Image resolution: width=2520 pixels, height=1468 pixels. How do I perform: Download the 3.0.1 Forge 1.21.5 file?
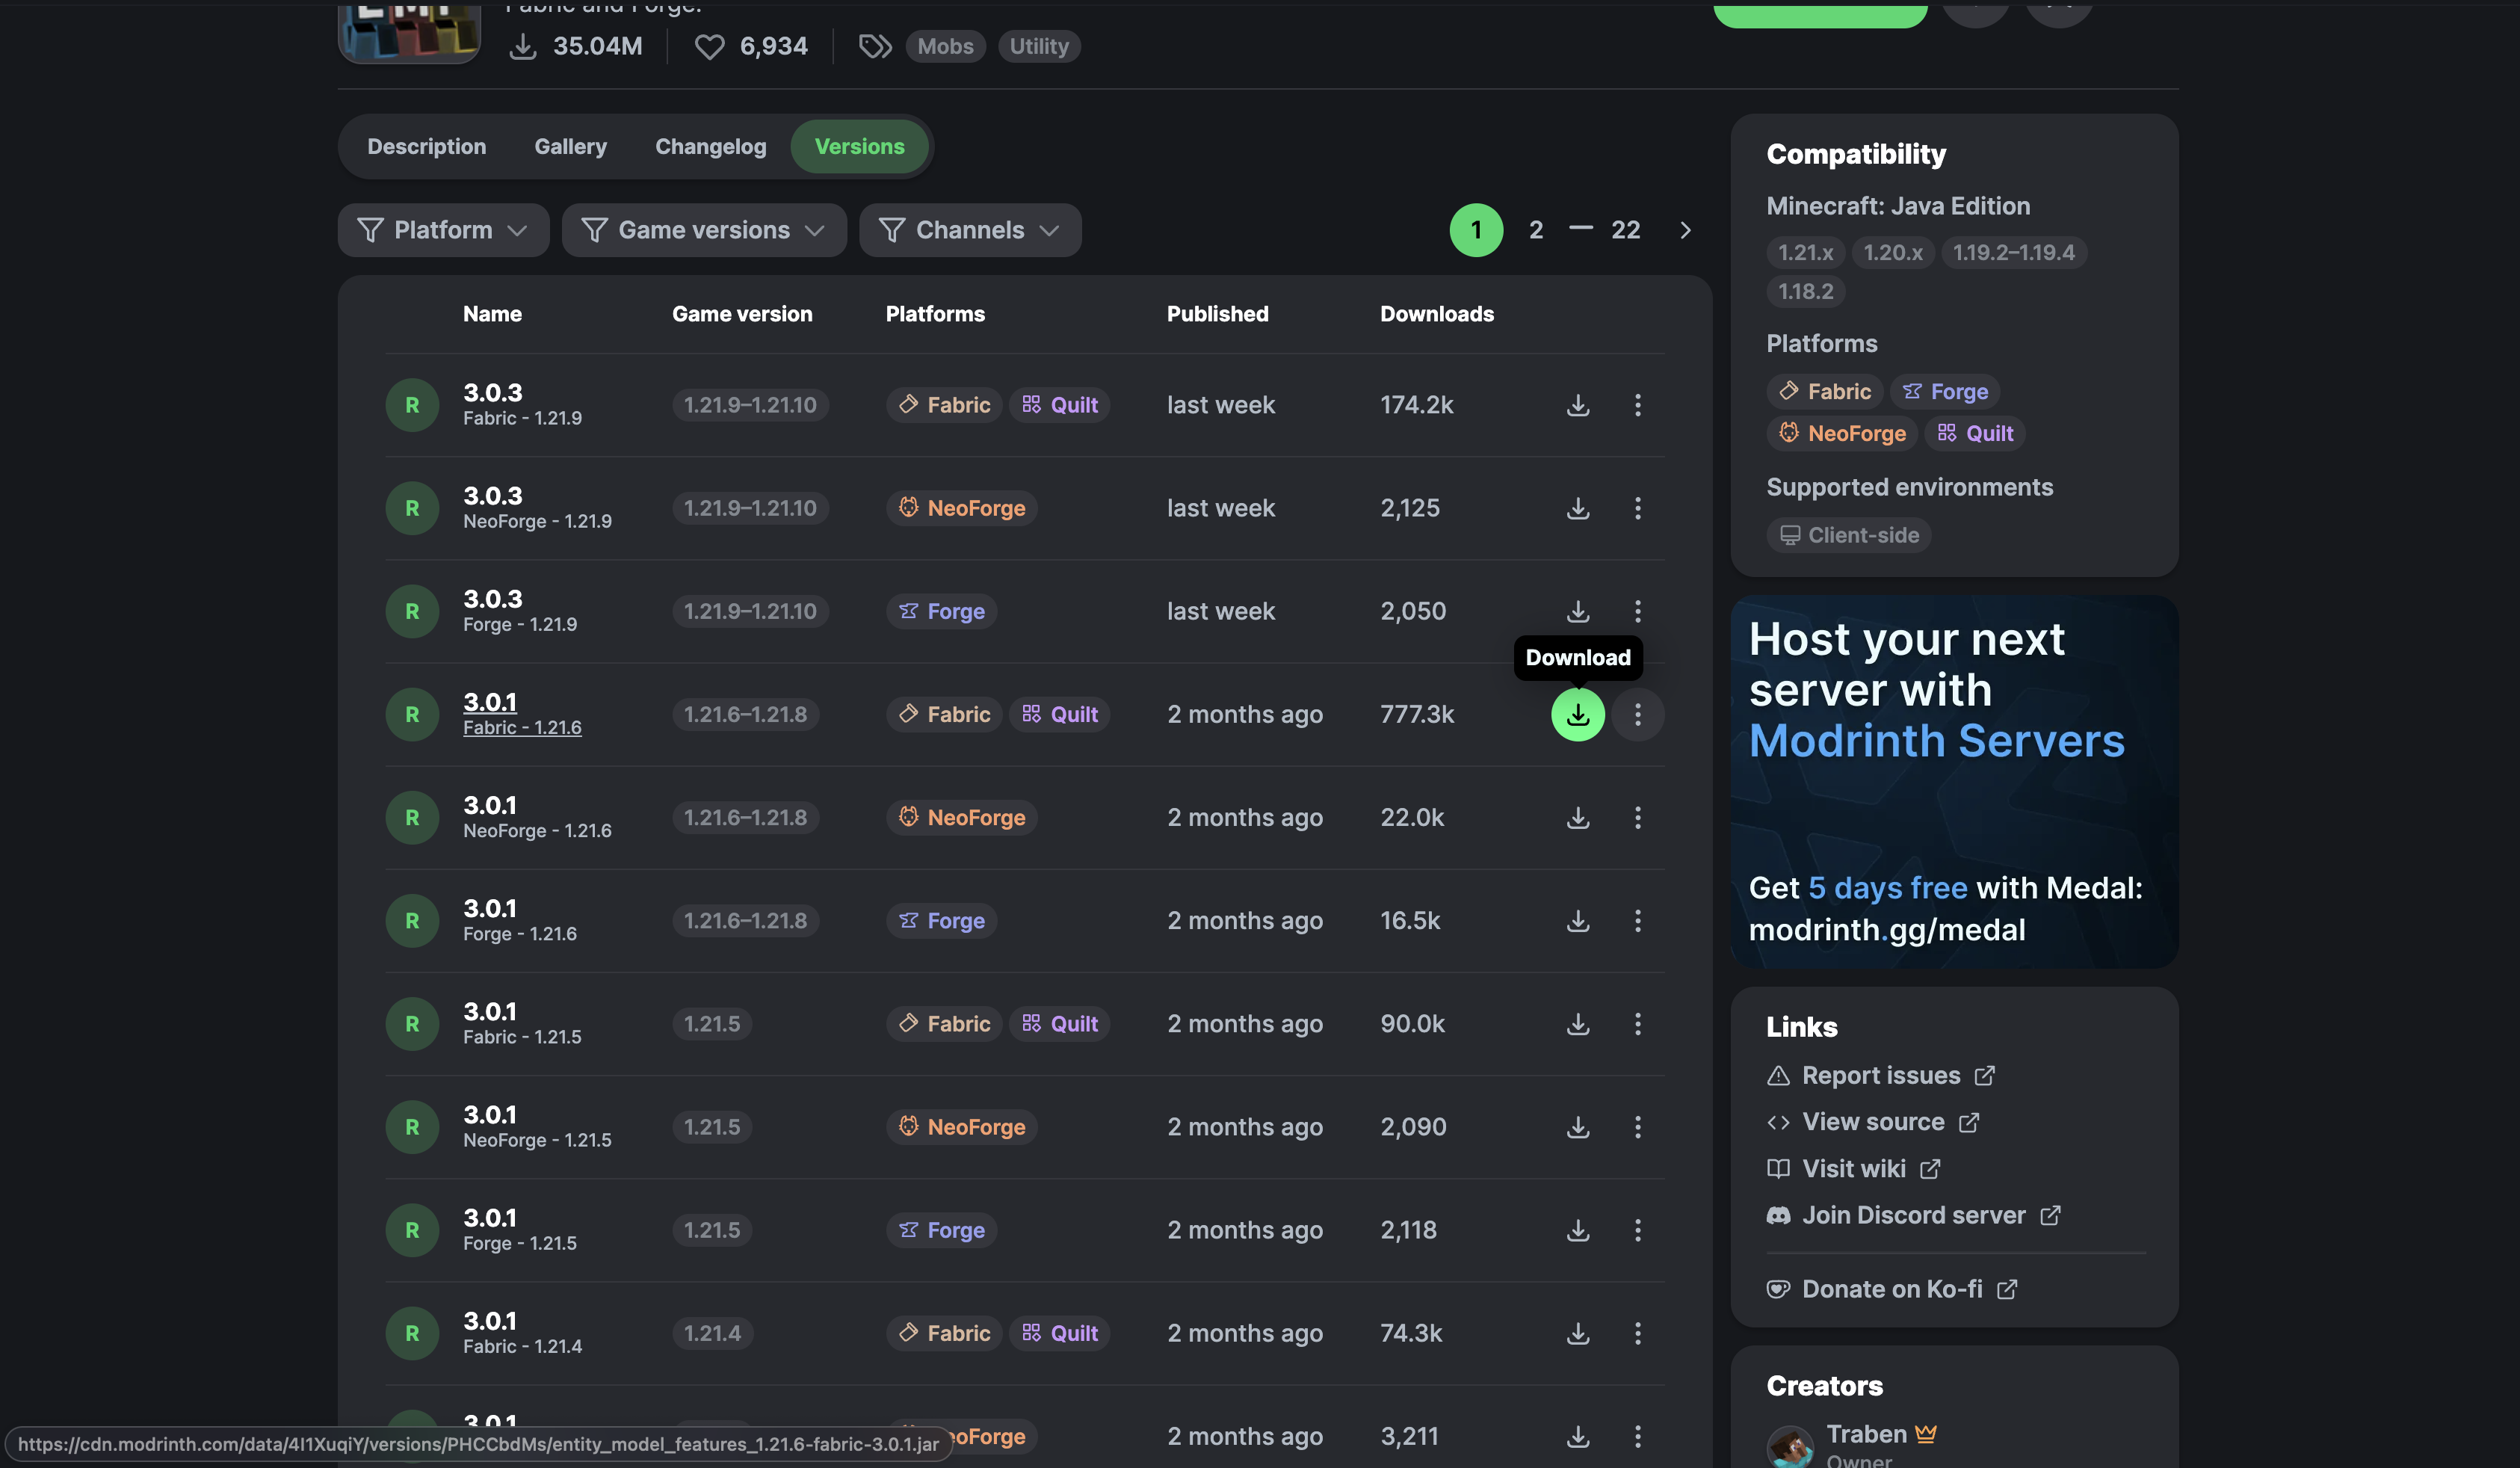1577,1230
